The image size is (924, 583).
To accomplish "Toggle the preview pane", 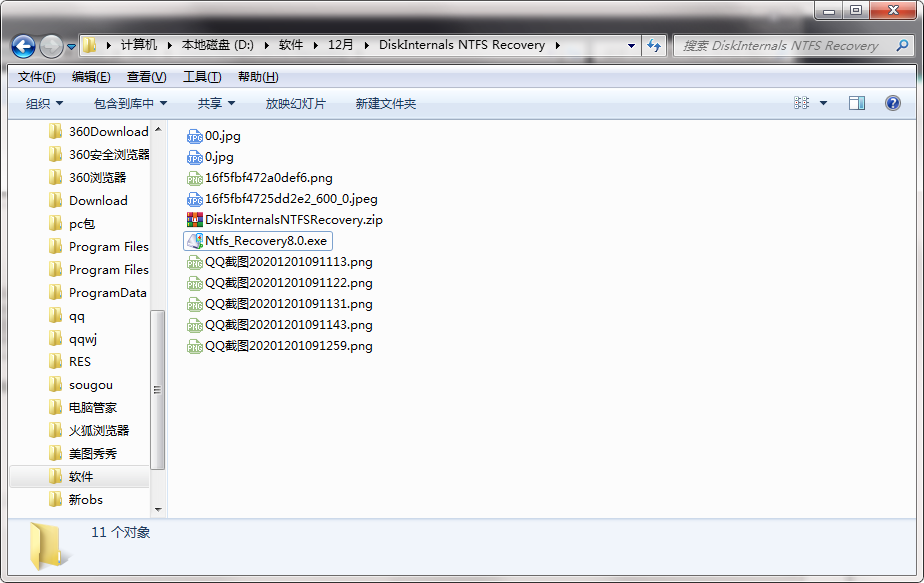I will 857,103.
